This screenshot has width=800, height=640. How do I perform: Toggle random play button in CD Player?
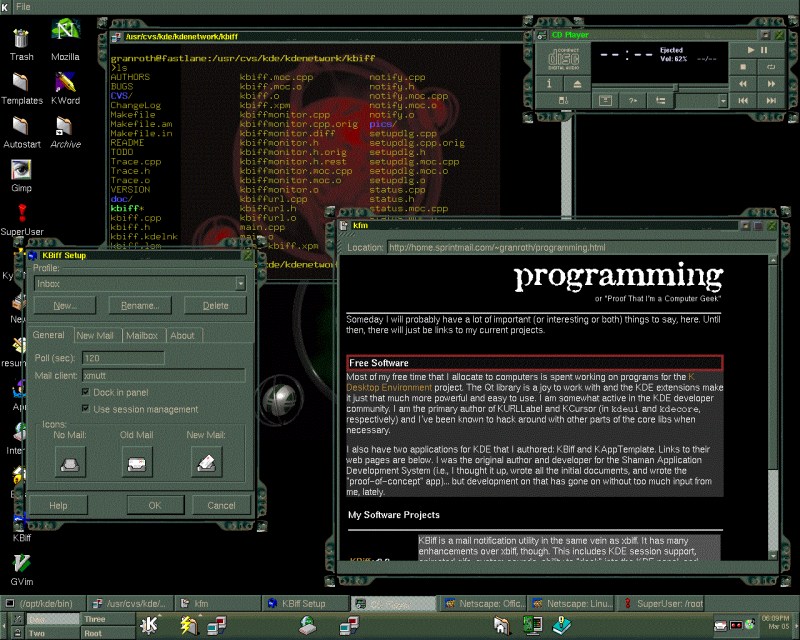tap(633, 101)
